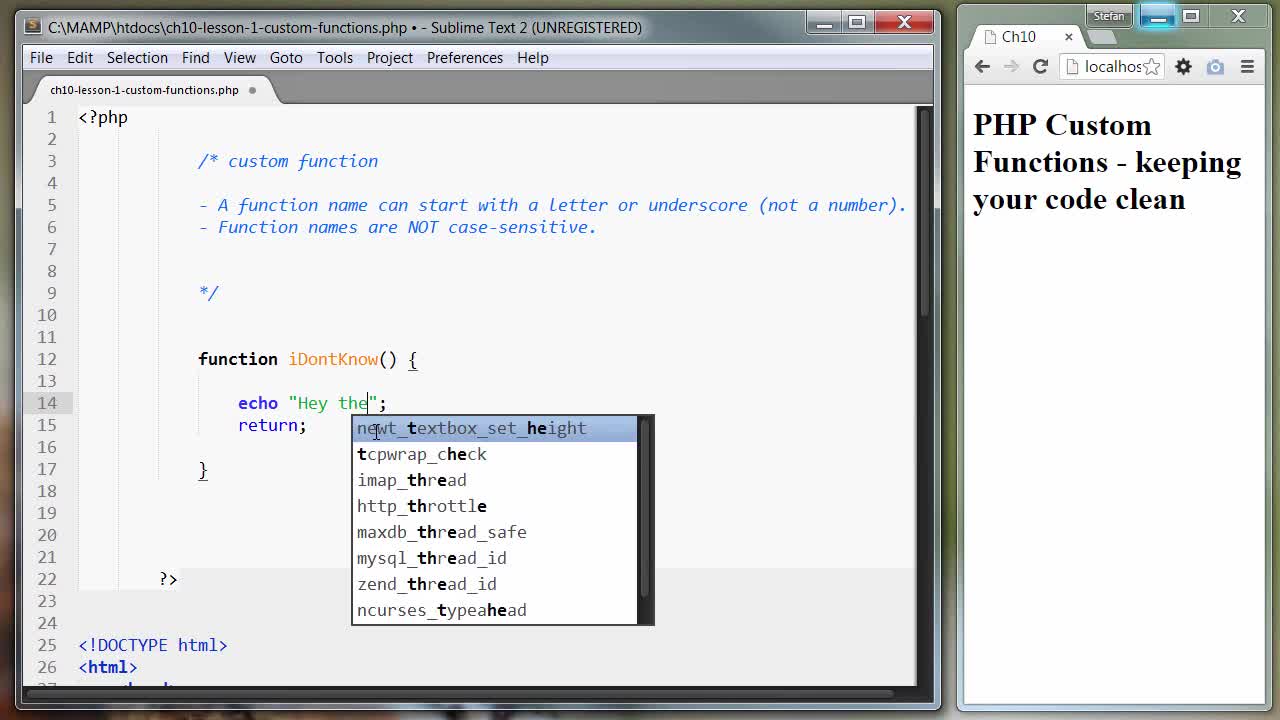Click the Stefan profile button in browser
The height and width of the screenshot is (720, 1280).
(x=1109, y=16)
